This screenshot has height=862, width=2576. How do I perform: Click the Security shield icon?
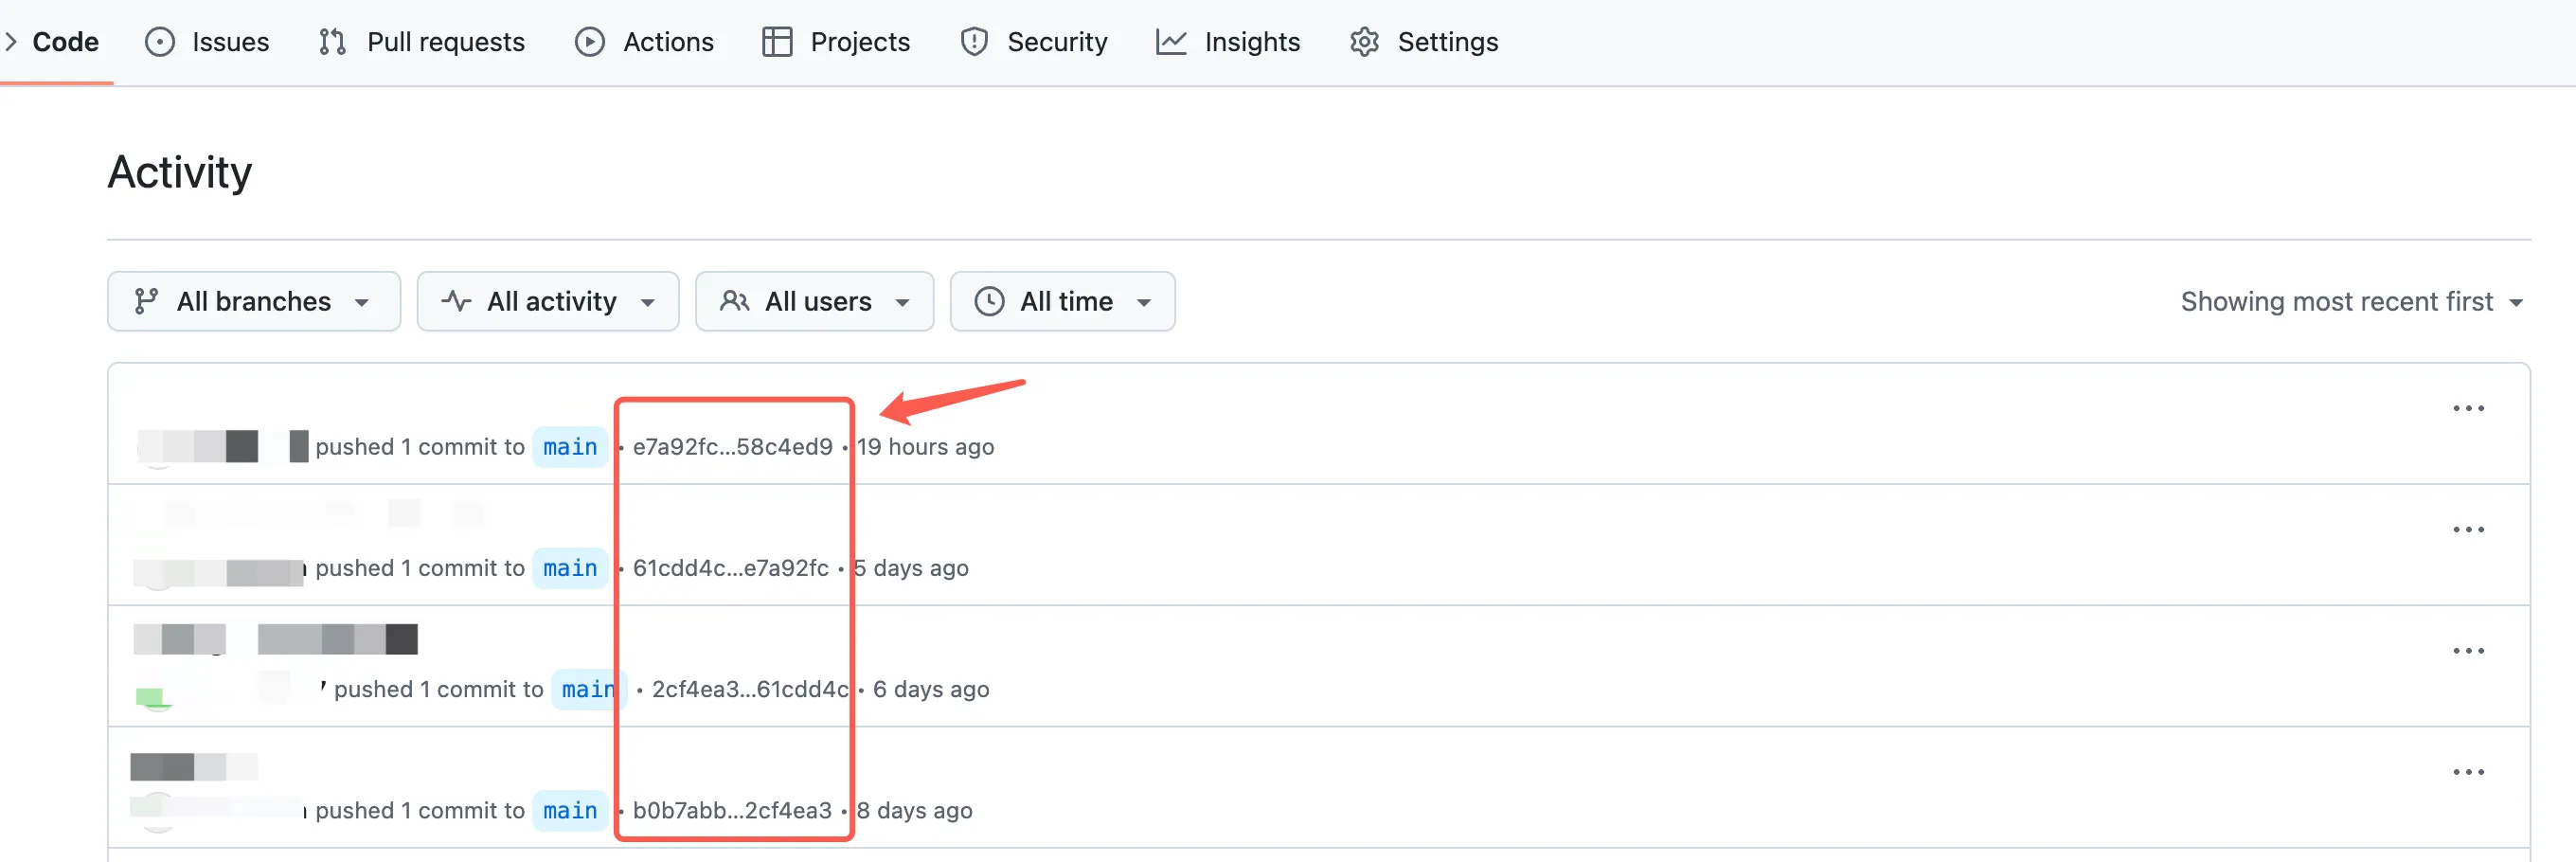click(x=974, y=42)
